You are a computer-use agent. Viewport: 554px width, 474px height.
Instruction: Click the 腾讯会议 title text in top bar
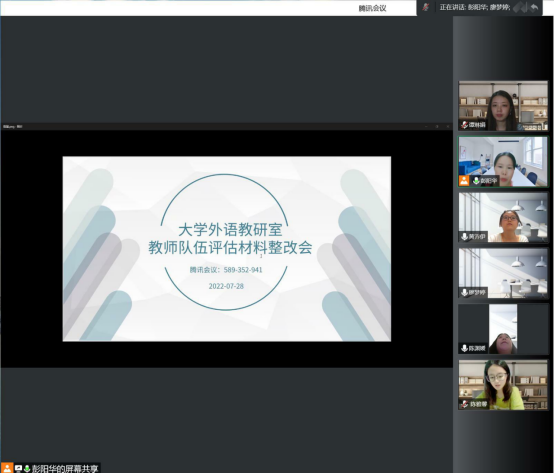pyautogui.click(x=372, y=8)
